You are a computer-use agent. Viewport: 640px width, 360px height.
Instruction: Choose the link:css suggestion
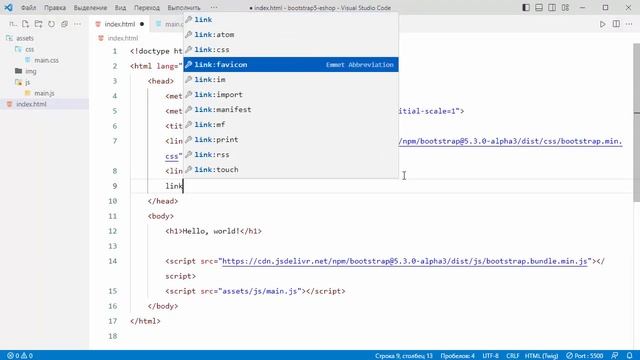[291, 49]
